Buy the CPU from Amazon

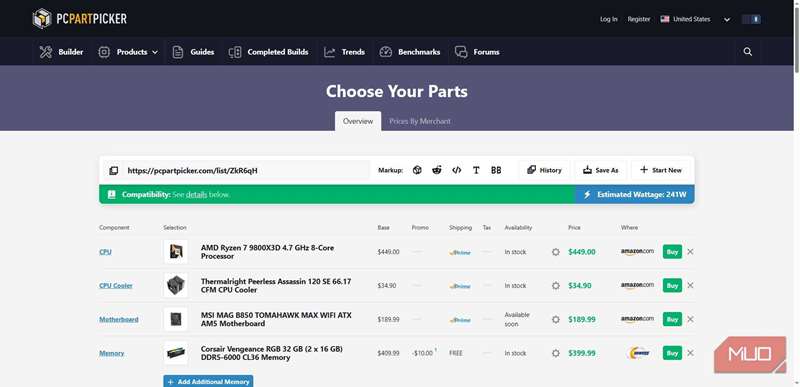pyautogui.click(x=672, y=252)
